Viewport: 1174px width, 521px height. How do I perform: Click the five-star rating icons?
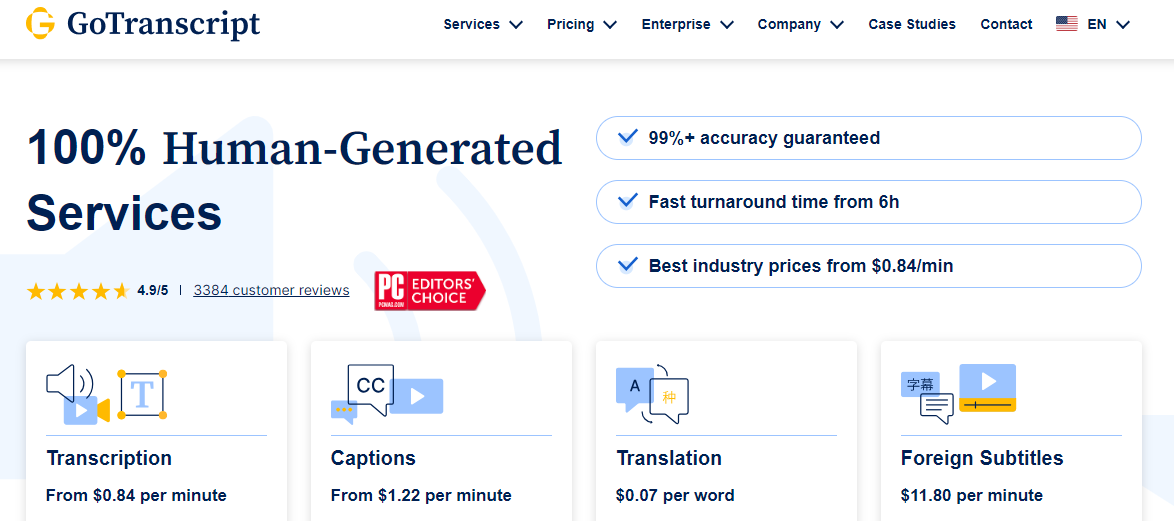pos(78,290)
